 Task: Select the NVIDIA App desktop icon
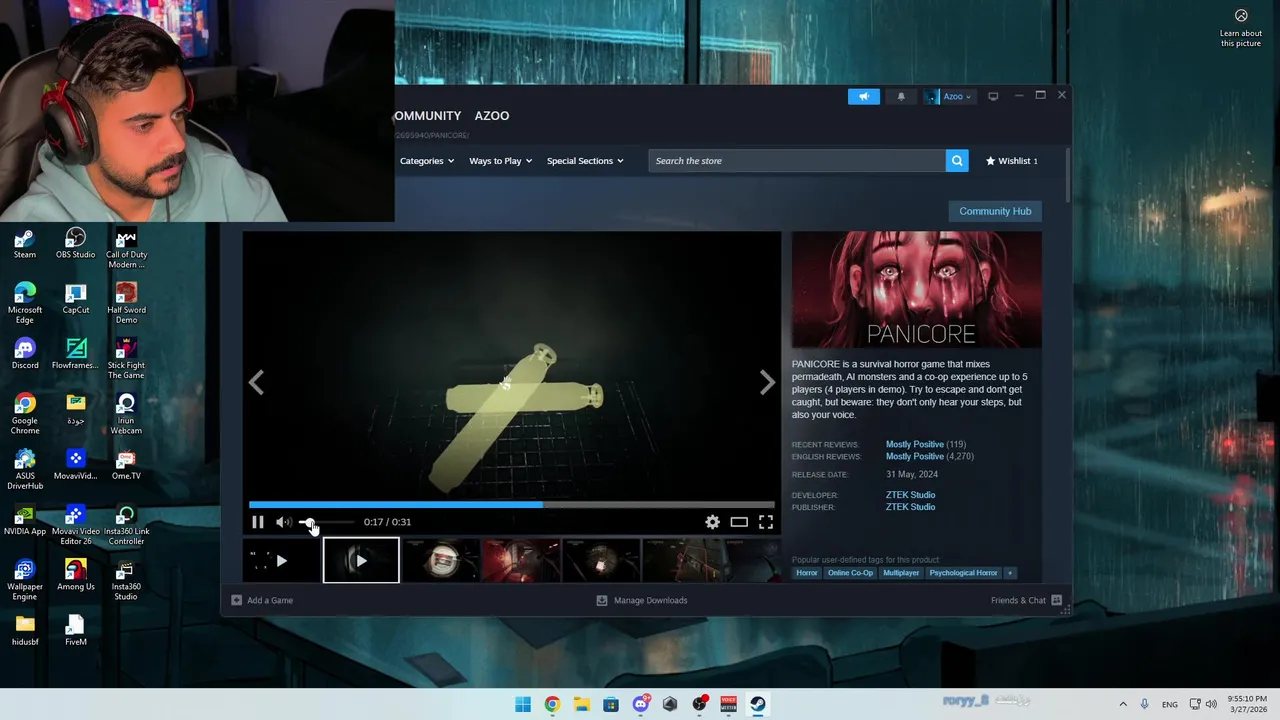click(x=25, y=520)
